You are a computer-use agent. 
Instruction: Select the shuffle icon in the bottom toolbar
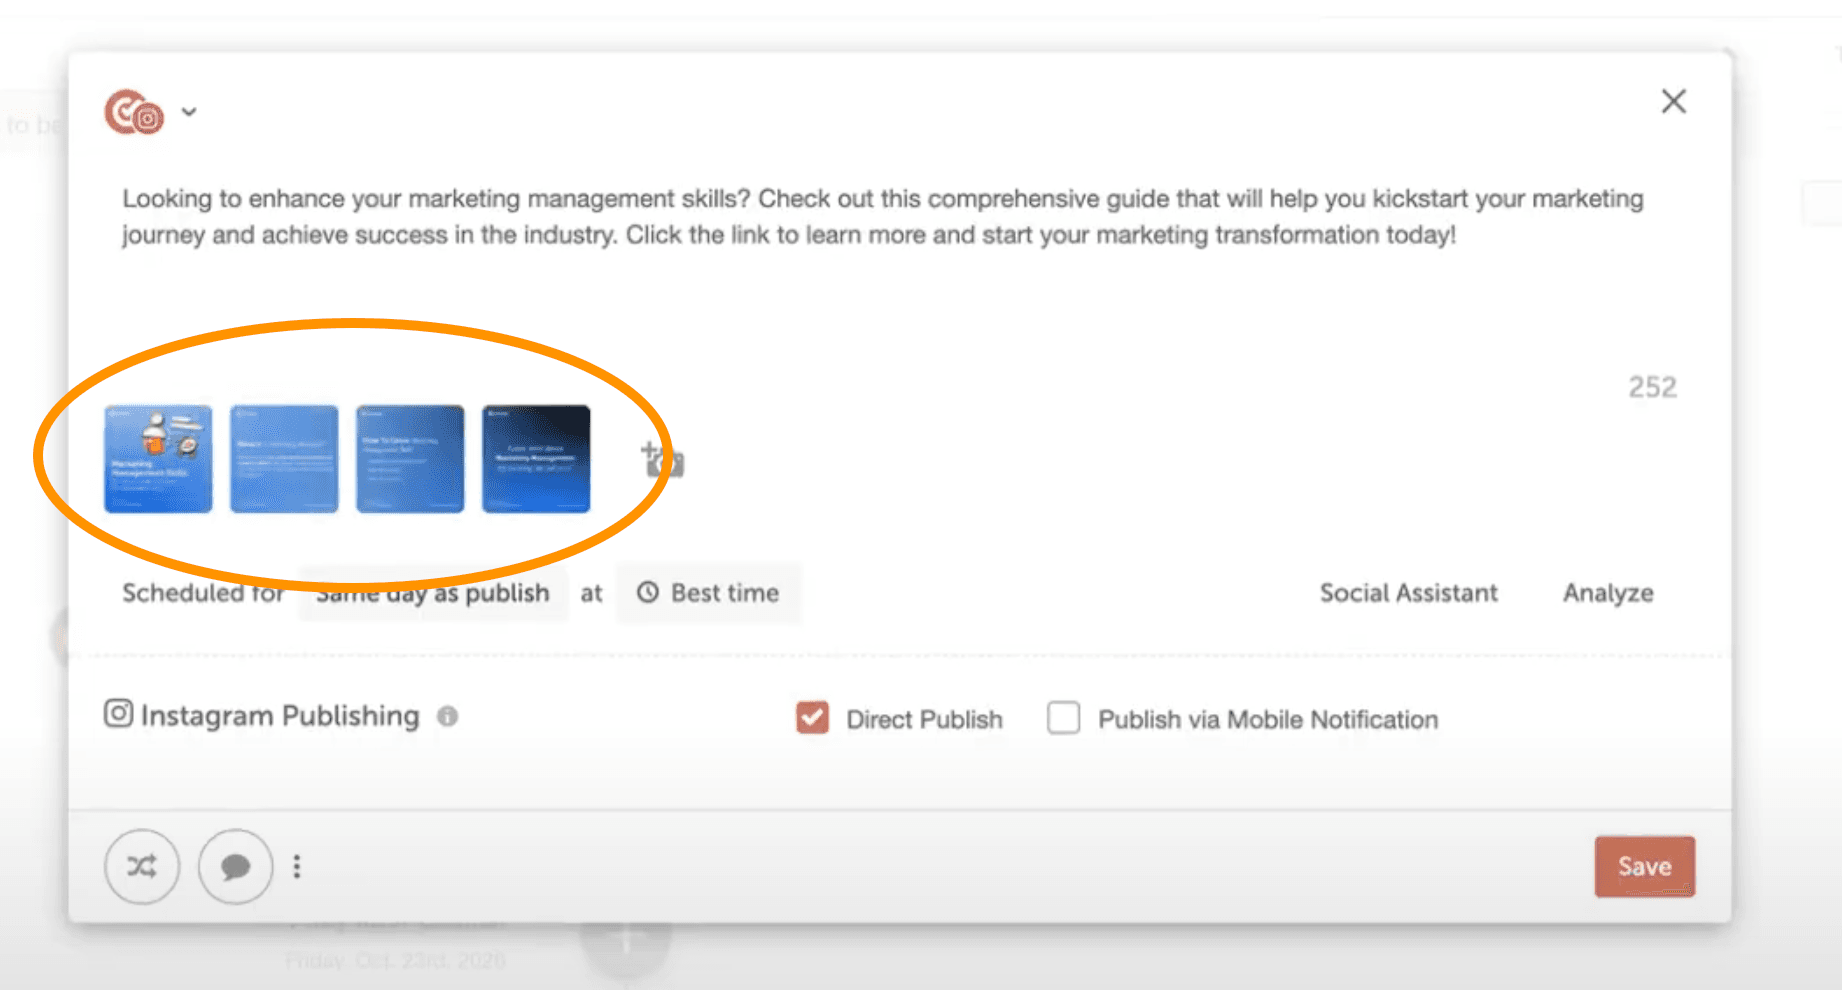(x=141, y=866)
